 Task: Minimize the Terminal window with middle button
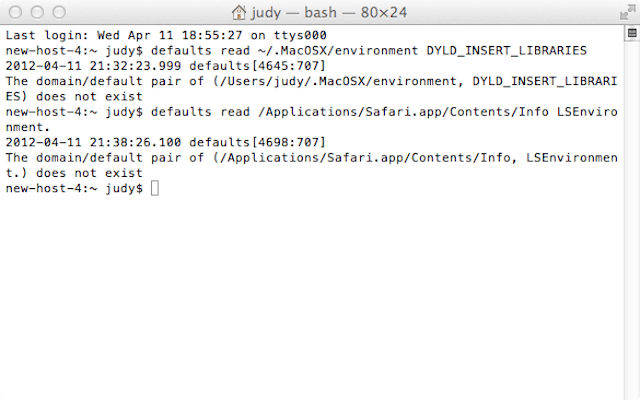pos(37,12)
